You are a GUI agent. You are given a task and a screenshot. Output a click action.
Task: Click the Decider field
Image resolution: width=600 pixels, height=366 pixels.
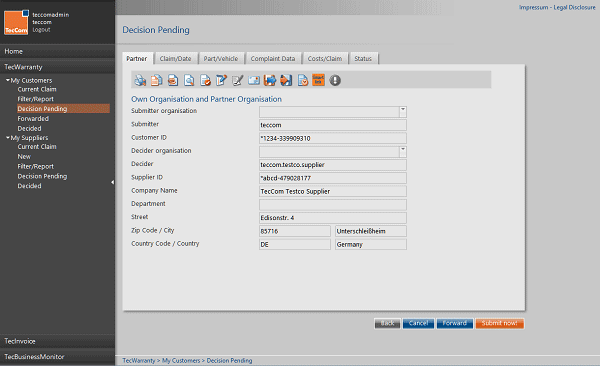pyautogui.click(x=333, y=165)
